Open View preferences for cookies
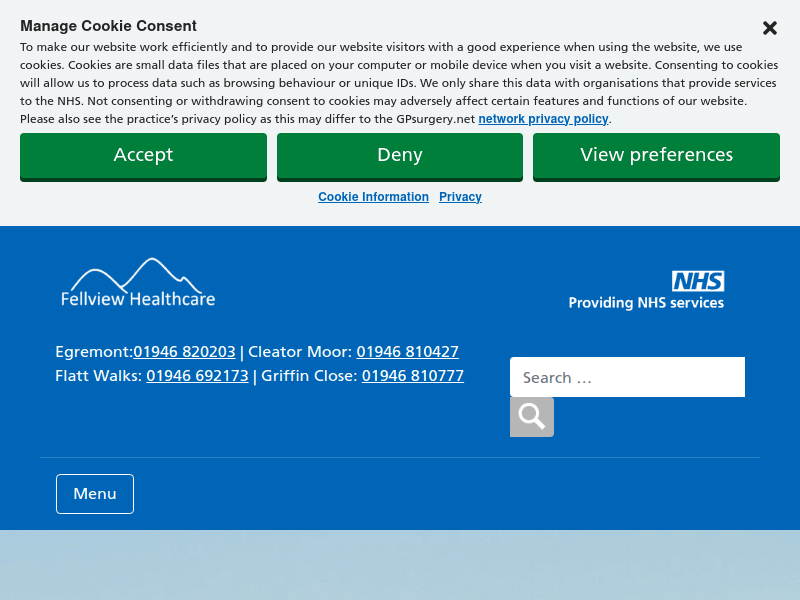Screen dimensions: 800x600 656,156
